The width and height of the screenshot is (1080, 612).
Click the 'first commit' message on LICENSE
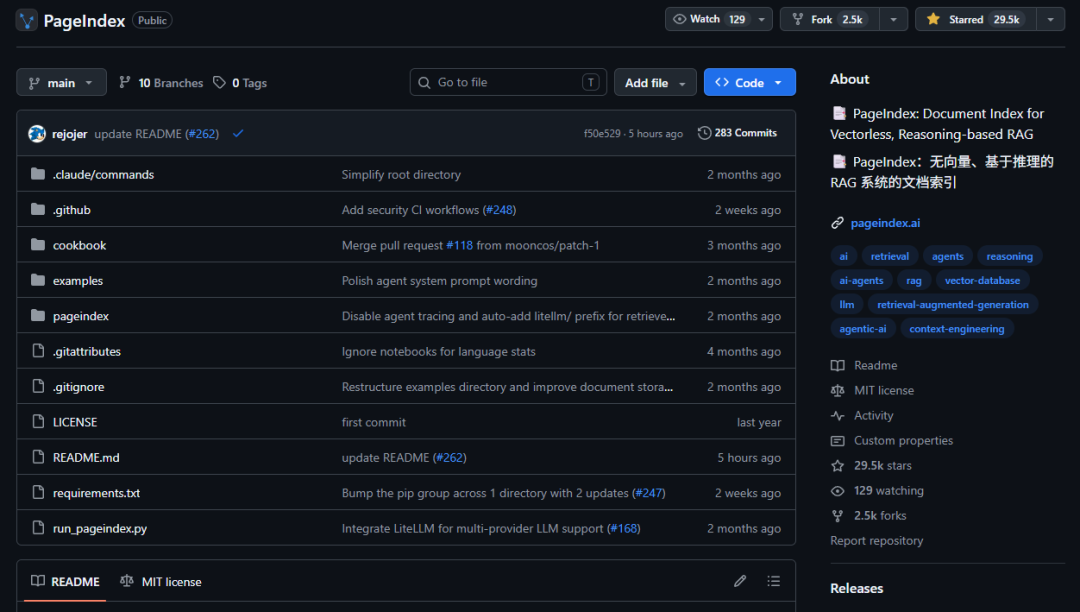click(x=373, y=422)
